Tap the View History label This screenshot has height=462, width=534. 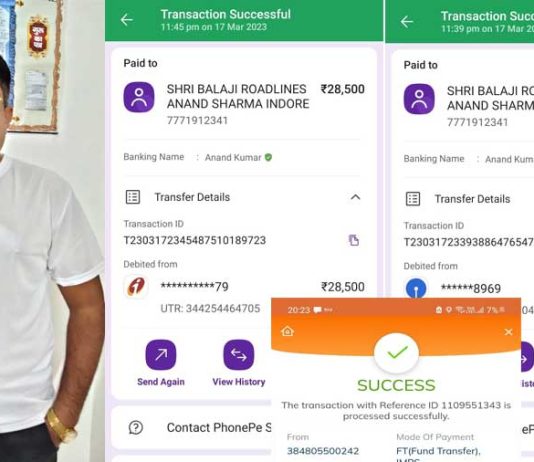[x=239, y=382]
